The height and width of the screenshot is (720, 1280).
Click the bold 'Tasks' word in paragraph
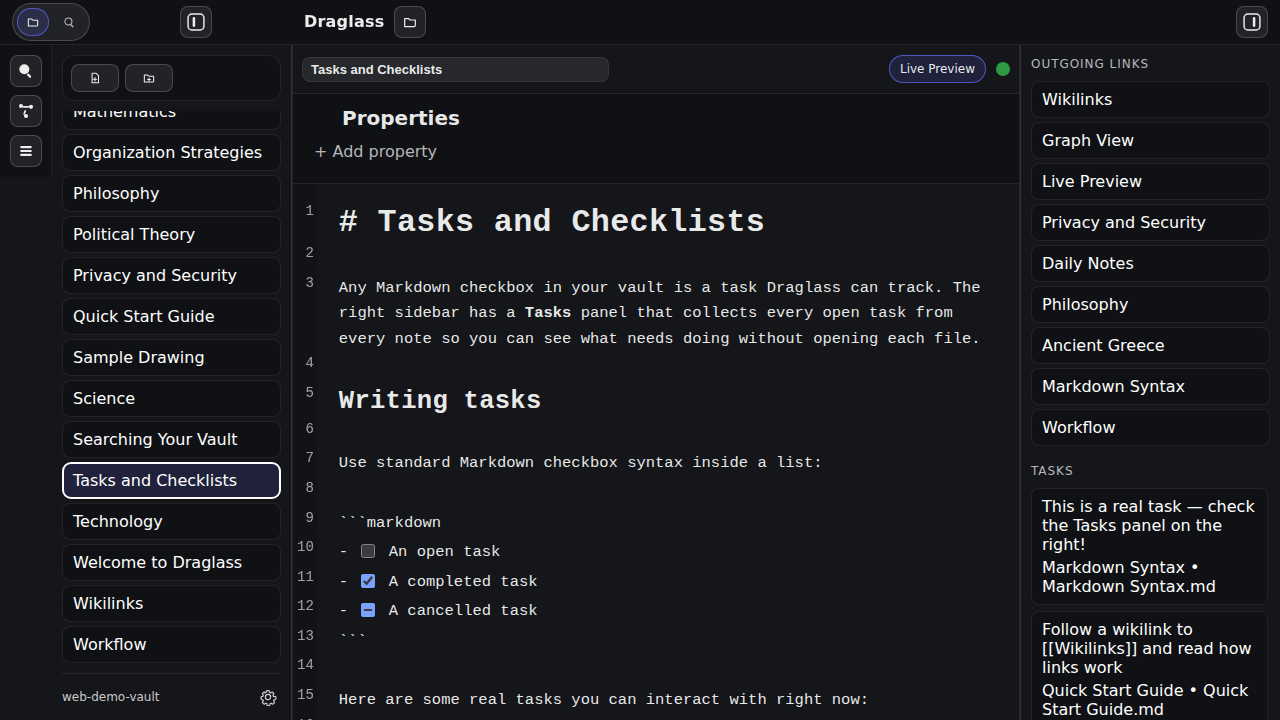tap(548, 313)
